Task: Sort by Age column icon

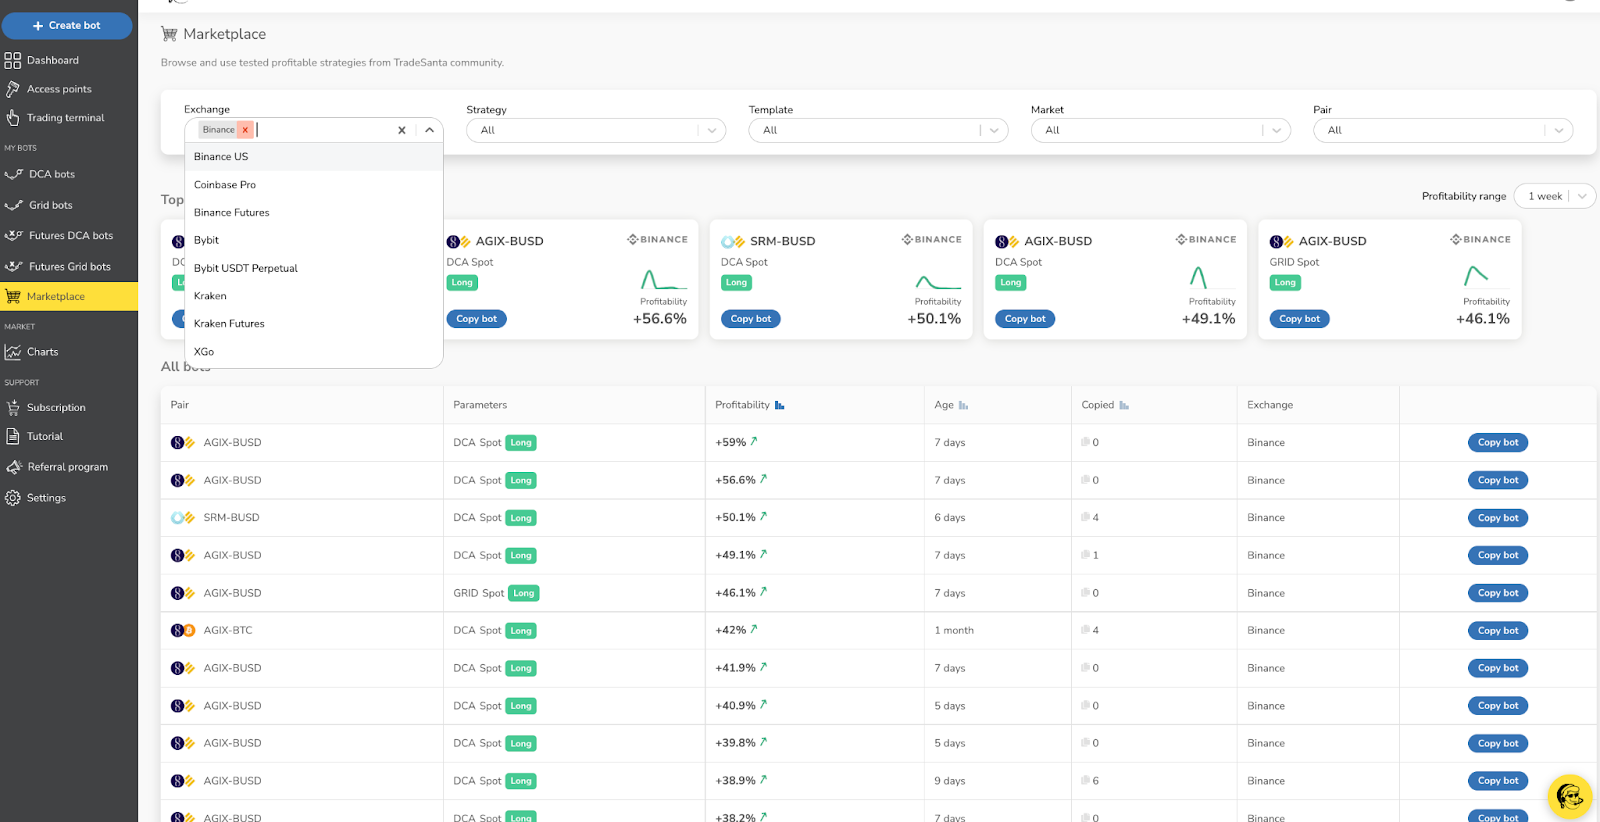Action: (963, 405)
